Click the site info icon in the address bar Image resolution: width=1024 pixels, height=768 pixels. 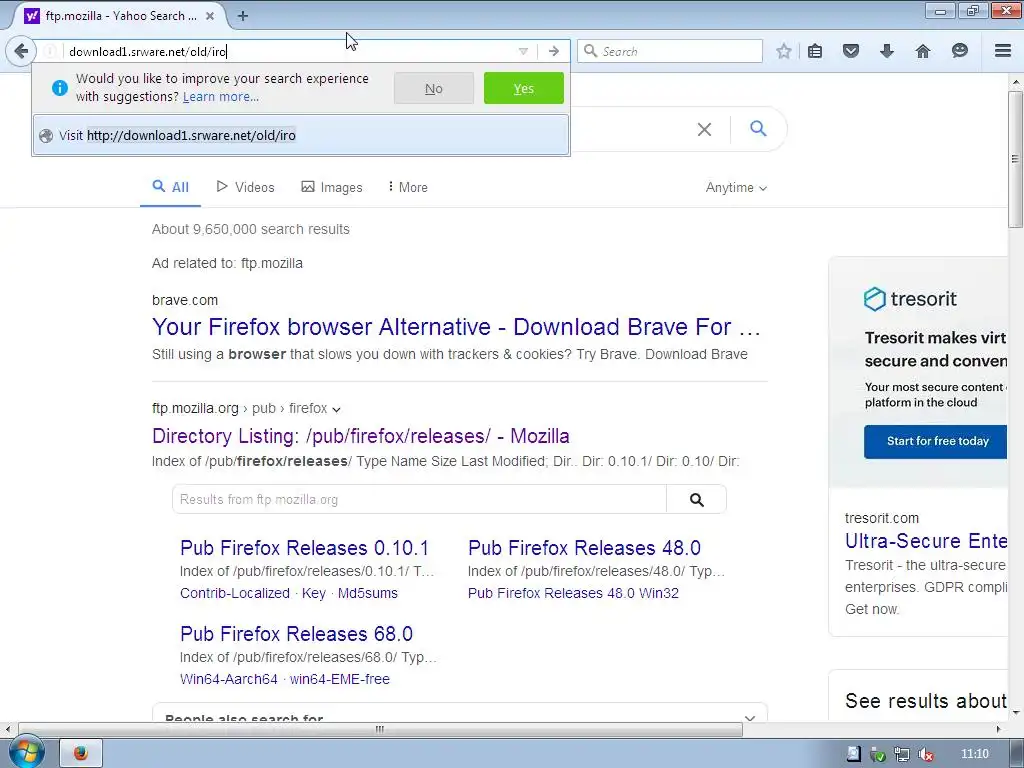[50, 51]
